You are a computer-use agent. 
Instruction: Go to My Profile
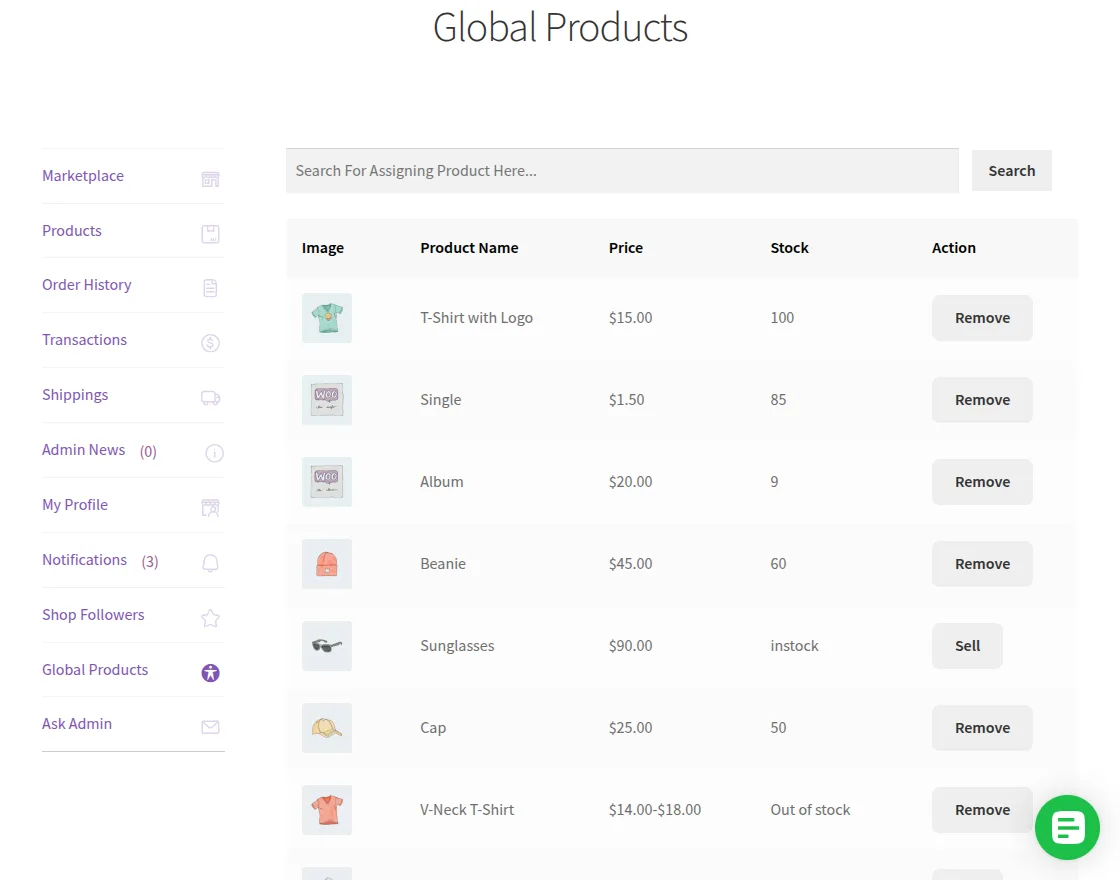pyautogui.click(x=75, y=505)
